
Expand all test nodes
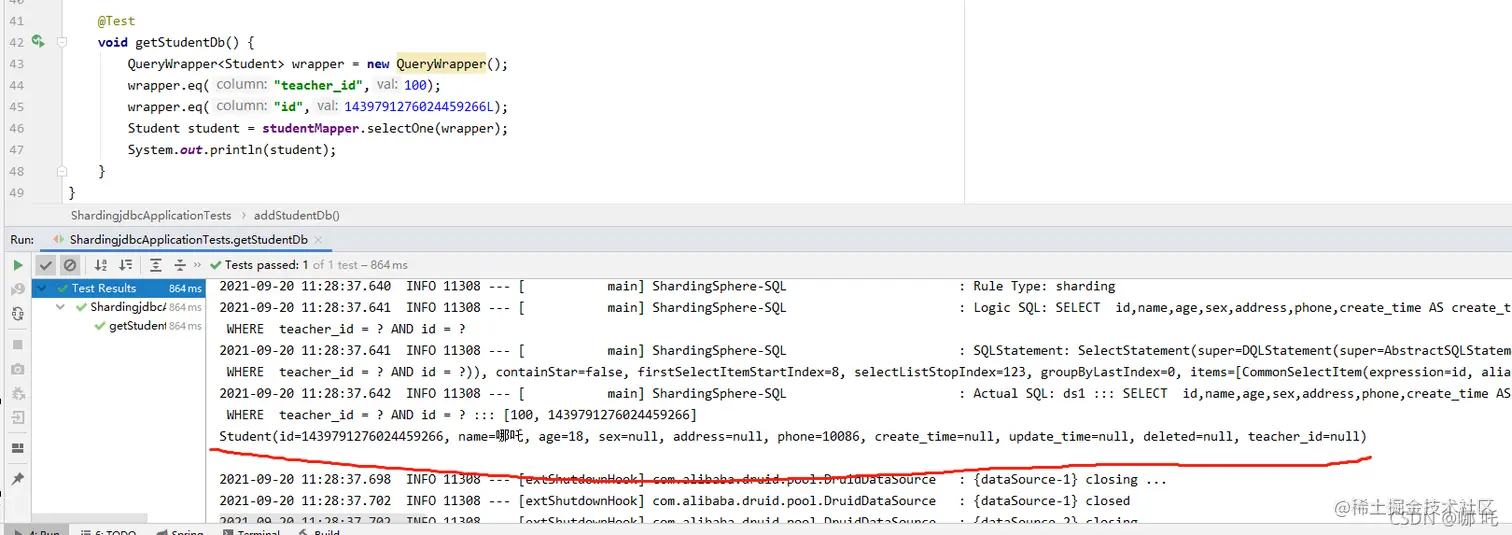(156, 265)
